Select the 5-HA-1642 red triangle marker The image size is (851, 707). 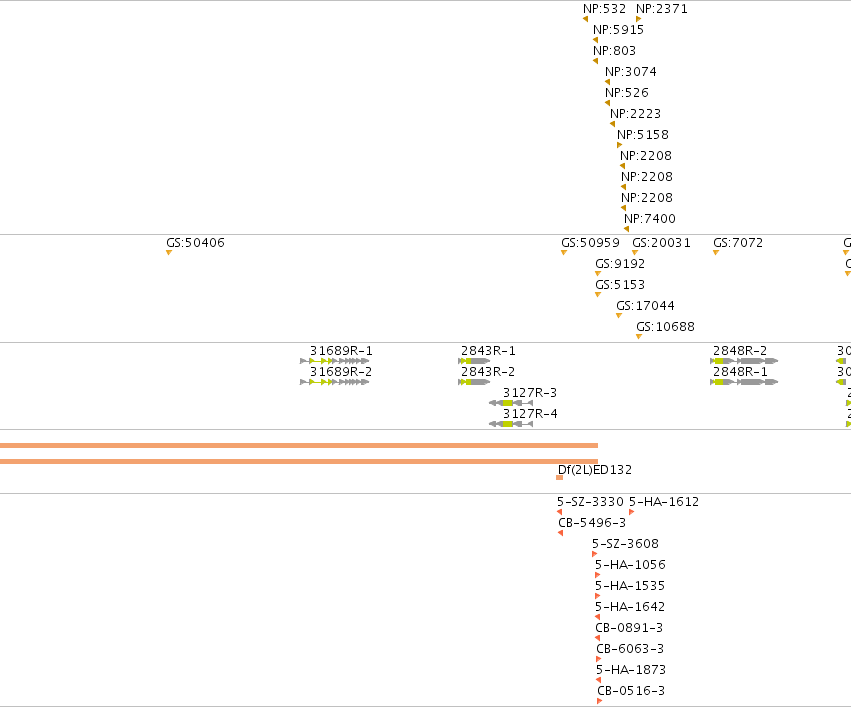pyautogui.click(x=598, y=617)
